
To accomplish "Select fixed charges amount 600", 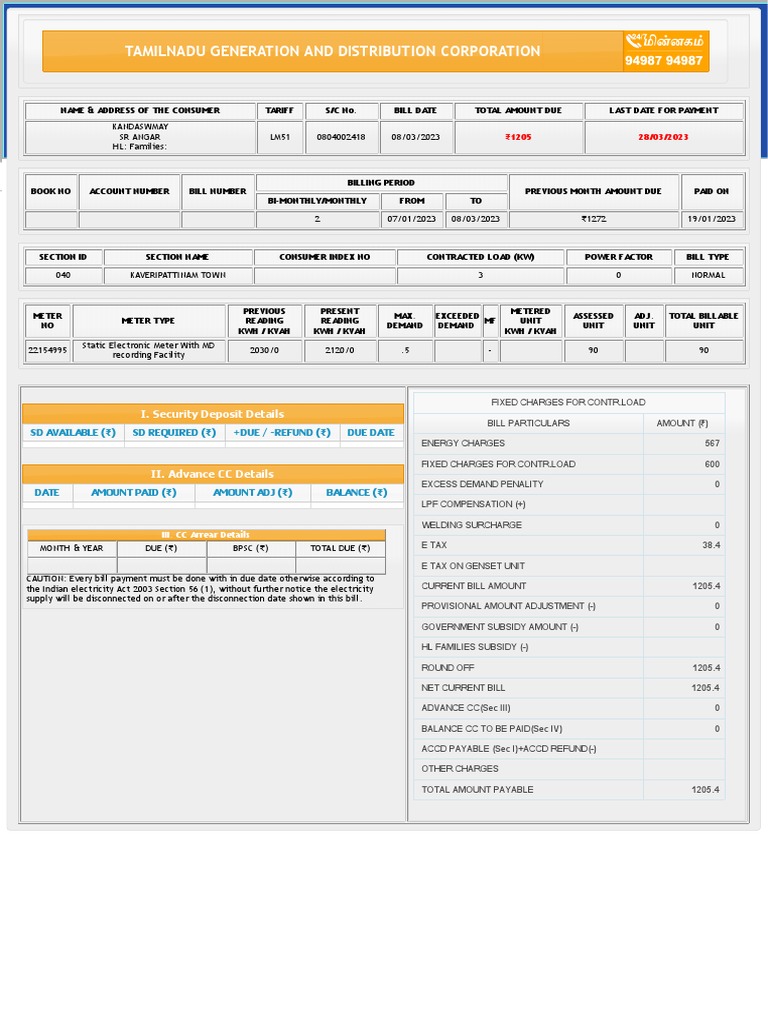I will [712, 464].
